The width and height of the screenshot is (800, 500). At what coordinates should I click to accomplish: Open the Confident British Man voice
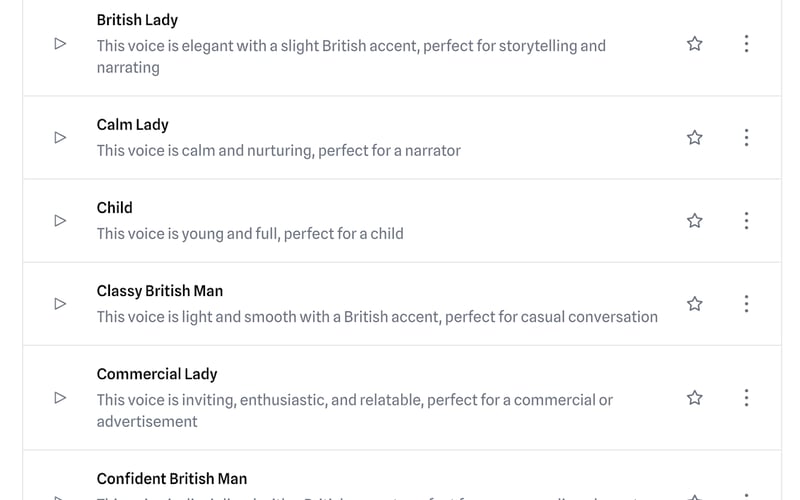(171, 479)
